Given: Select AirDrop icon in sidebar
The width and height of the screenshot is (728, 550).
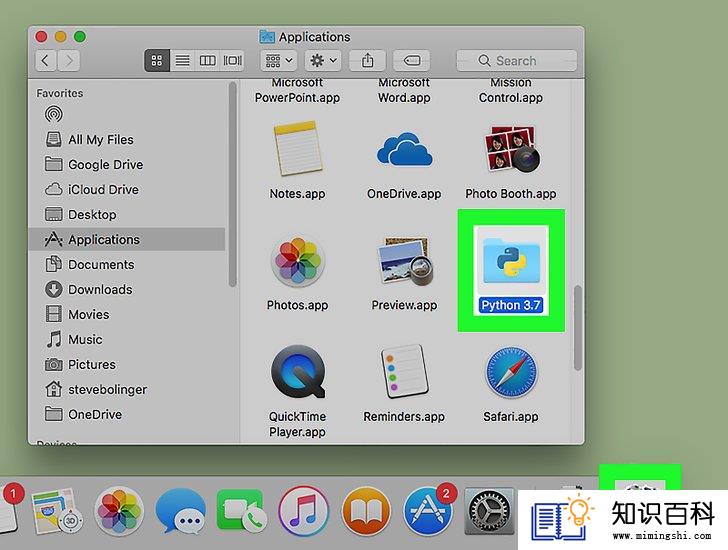Looking at the screenshot, I should click(x=54, y=114).
